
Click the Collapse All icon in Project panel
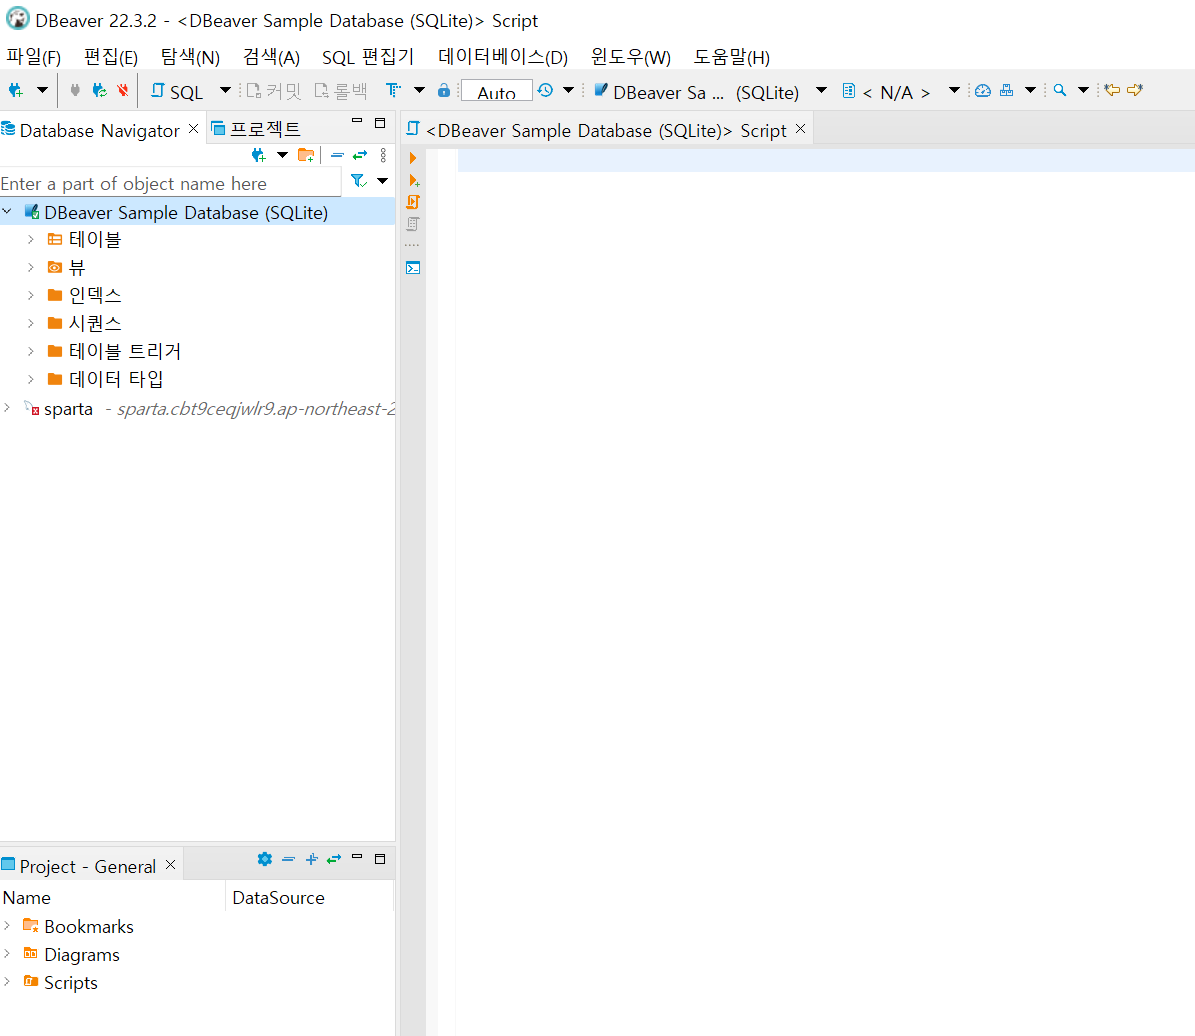(288, 859)
